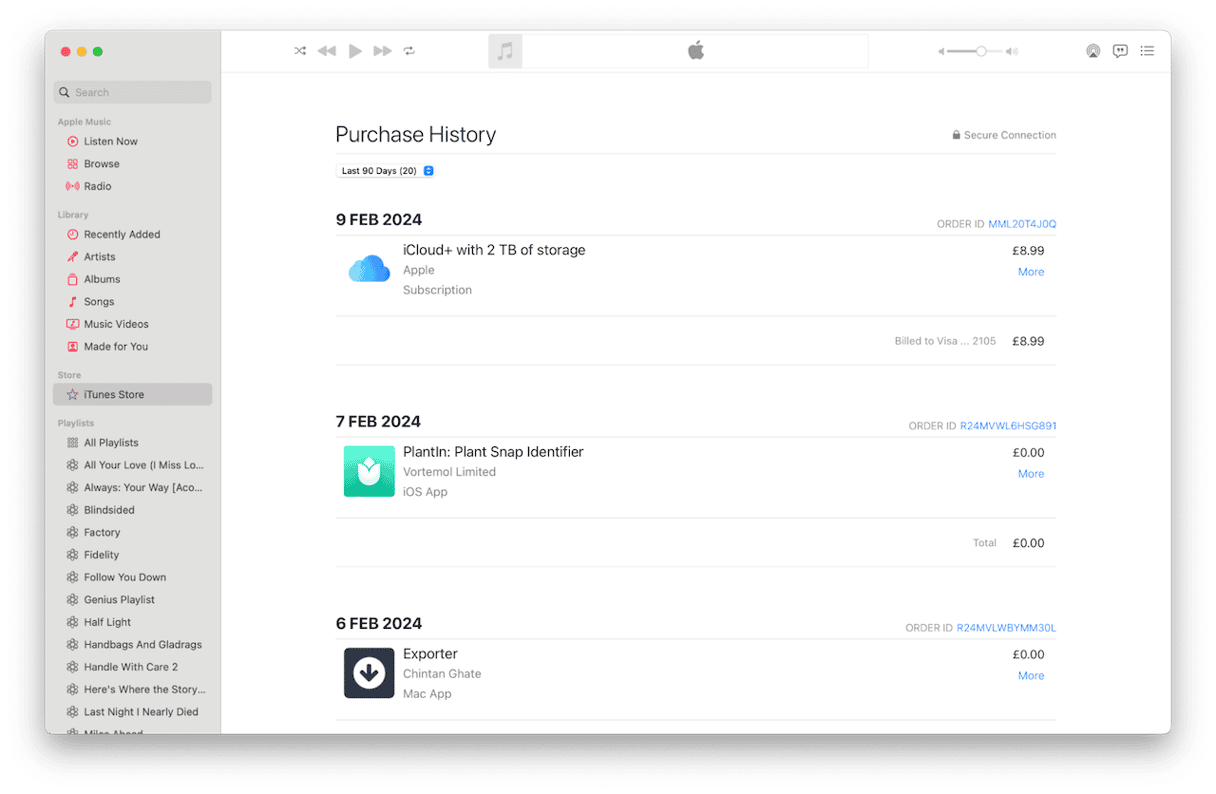Click the iCloud+ cloud icon

click(369, 269)
